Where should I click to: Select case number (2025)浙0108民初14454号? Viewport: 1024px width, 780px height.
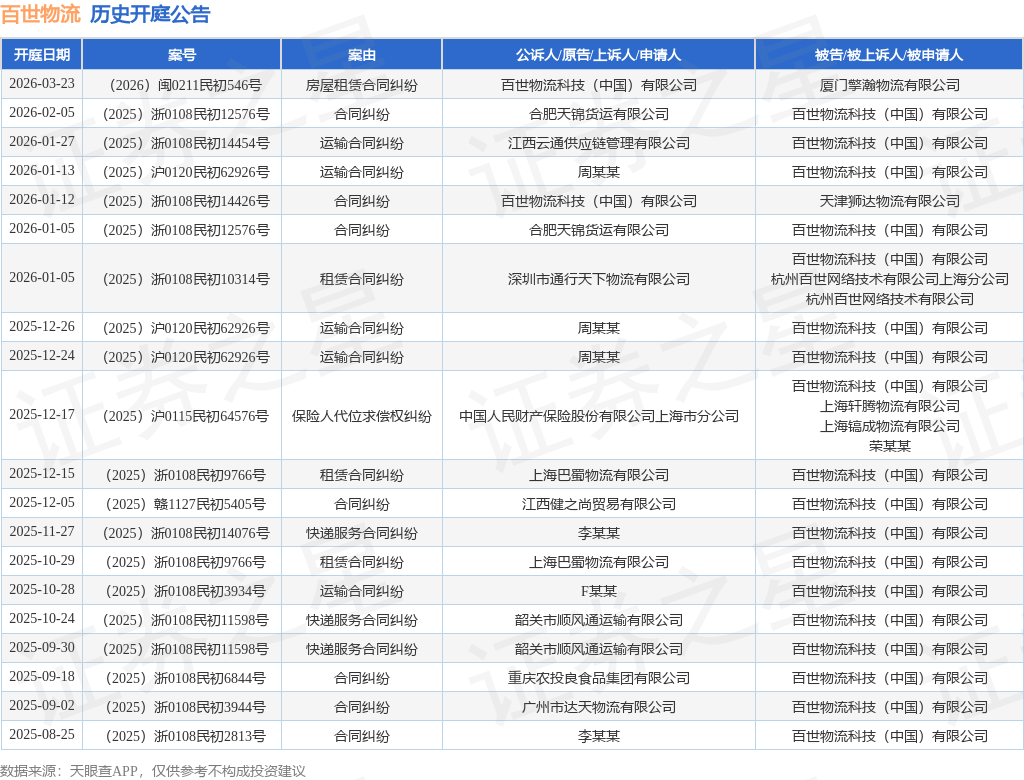185,143
